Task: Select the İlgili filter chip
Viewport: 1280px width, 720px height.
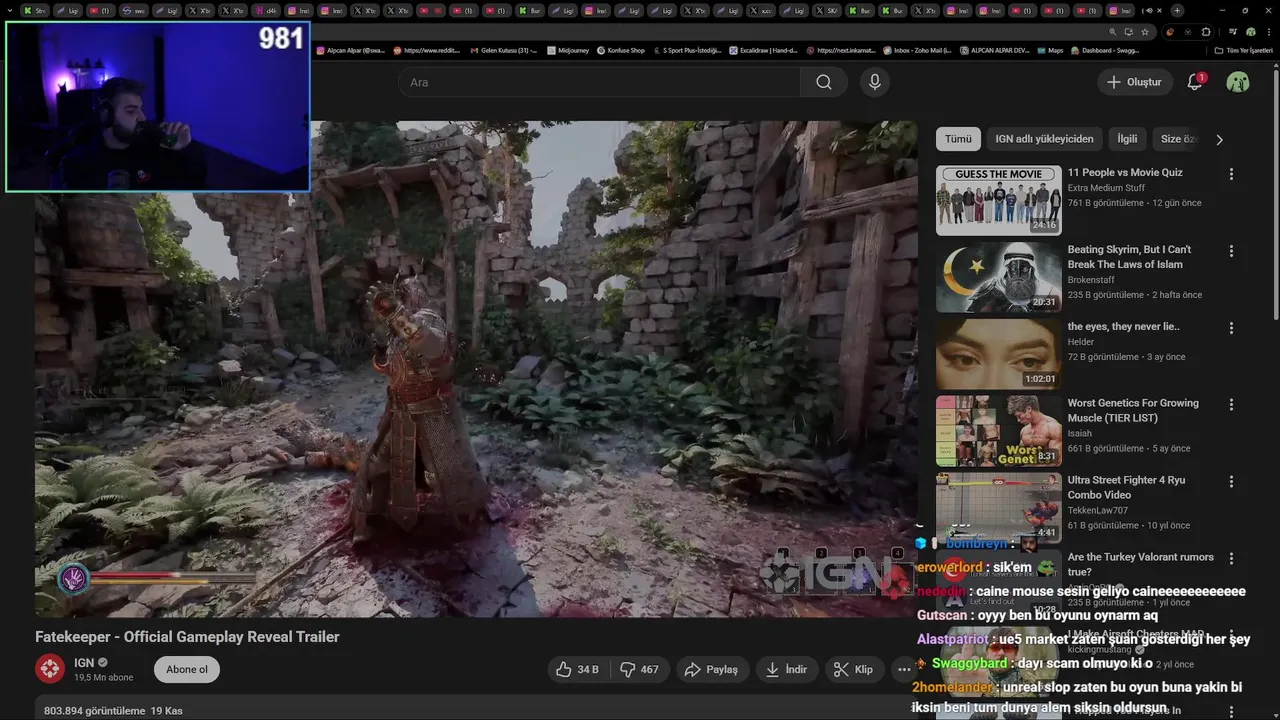Action: point(1127,139)
